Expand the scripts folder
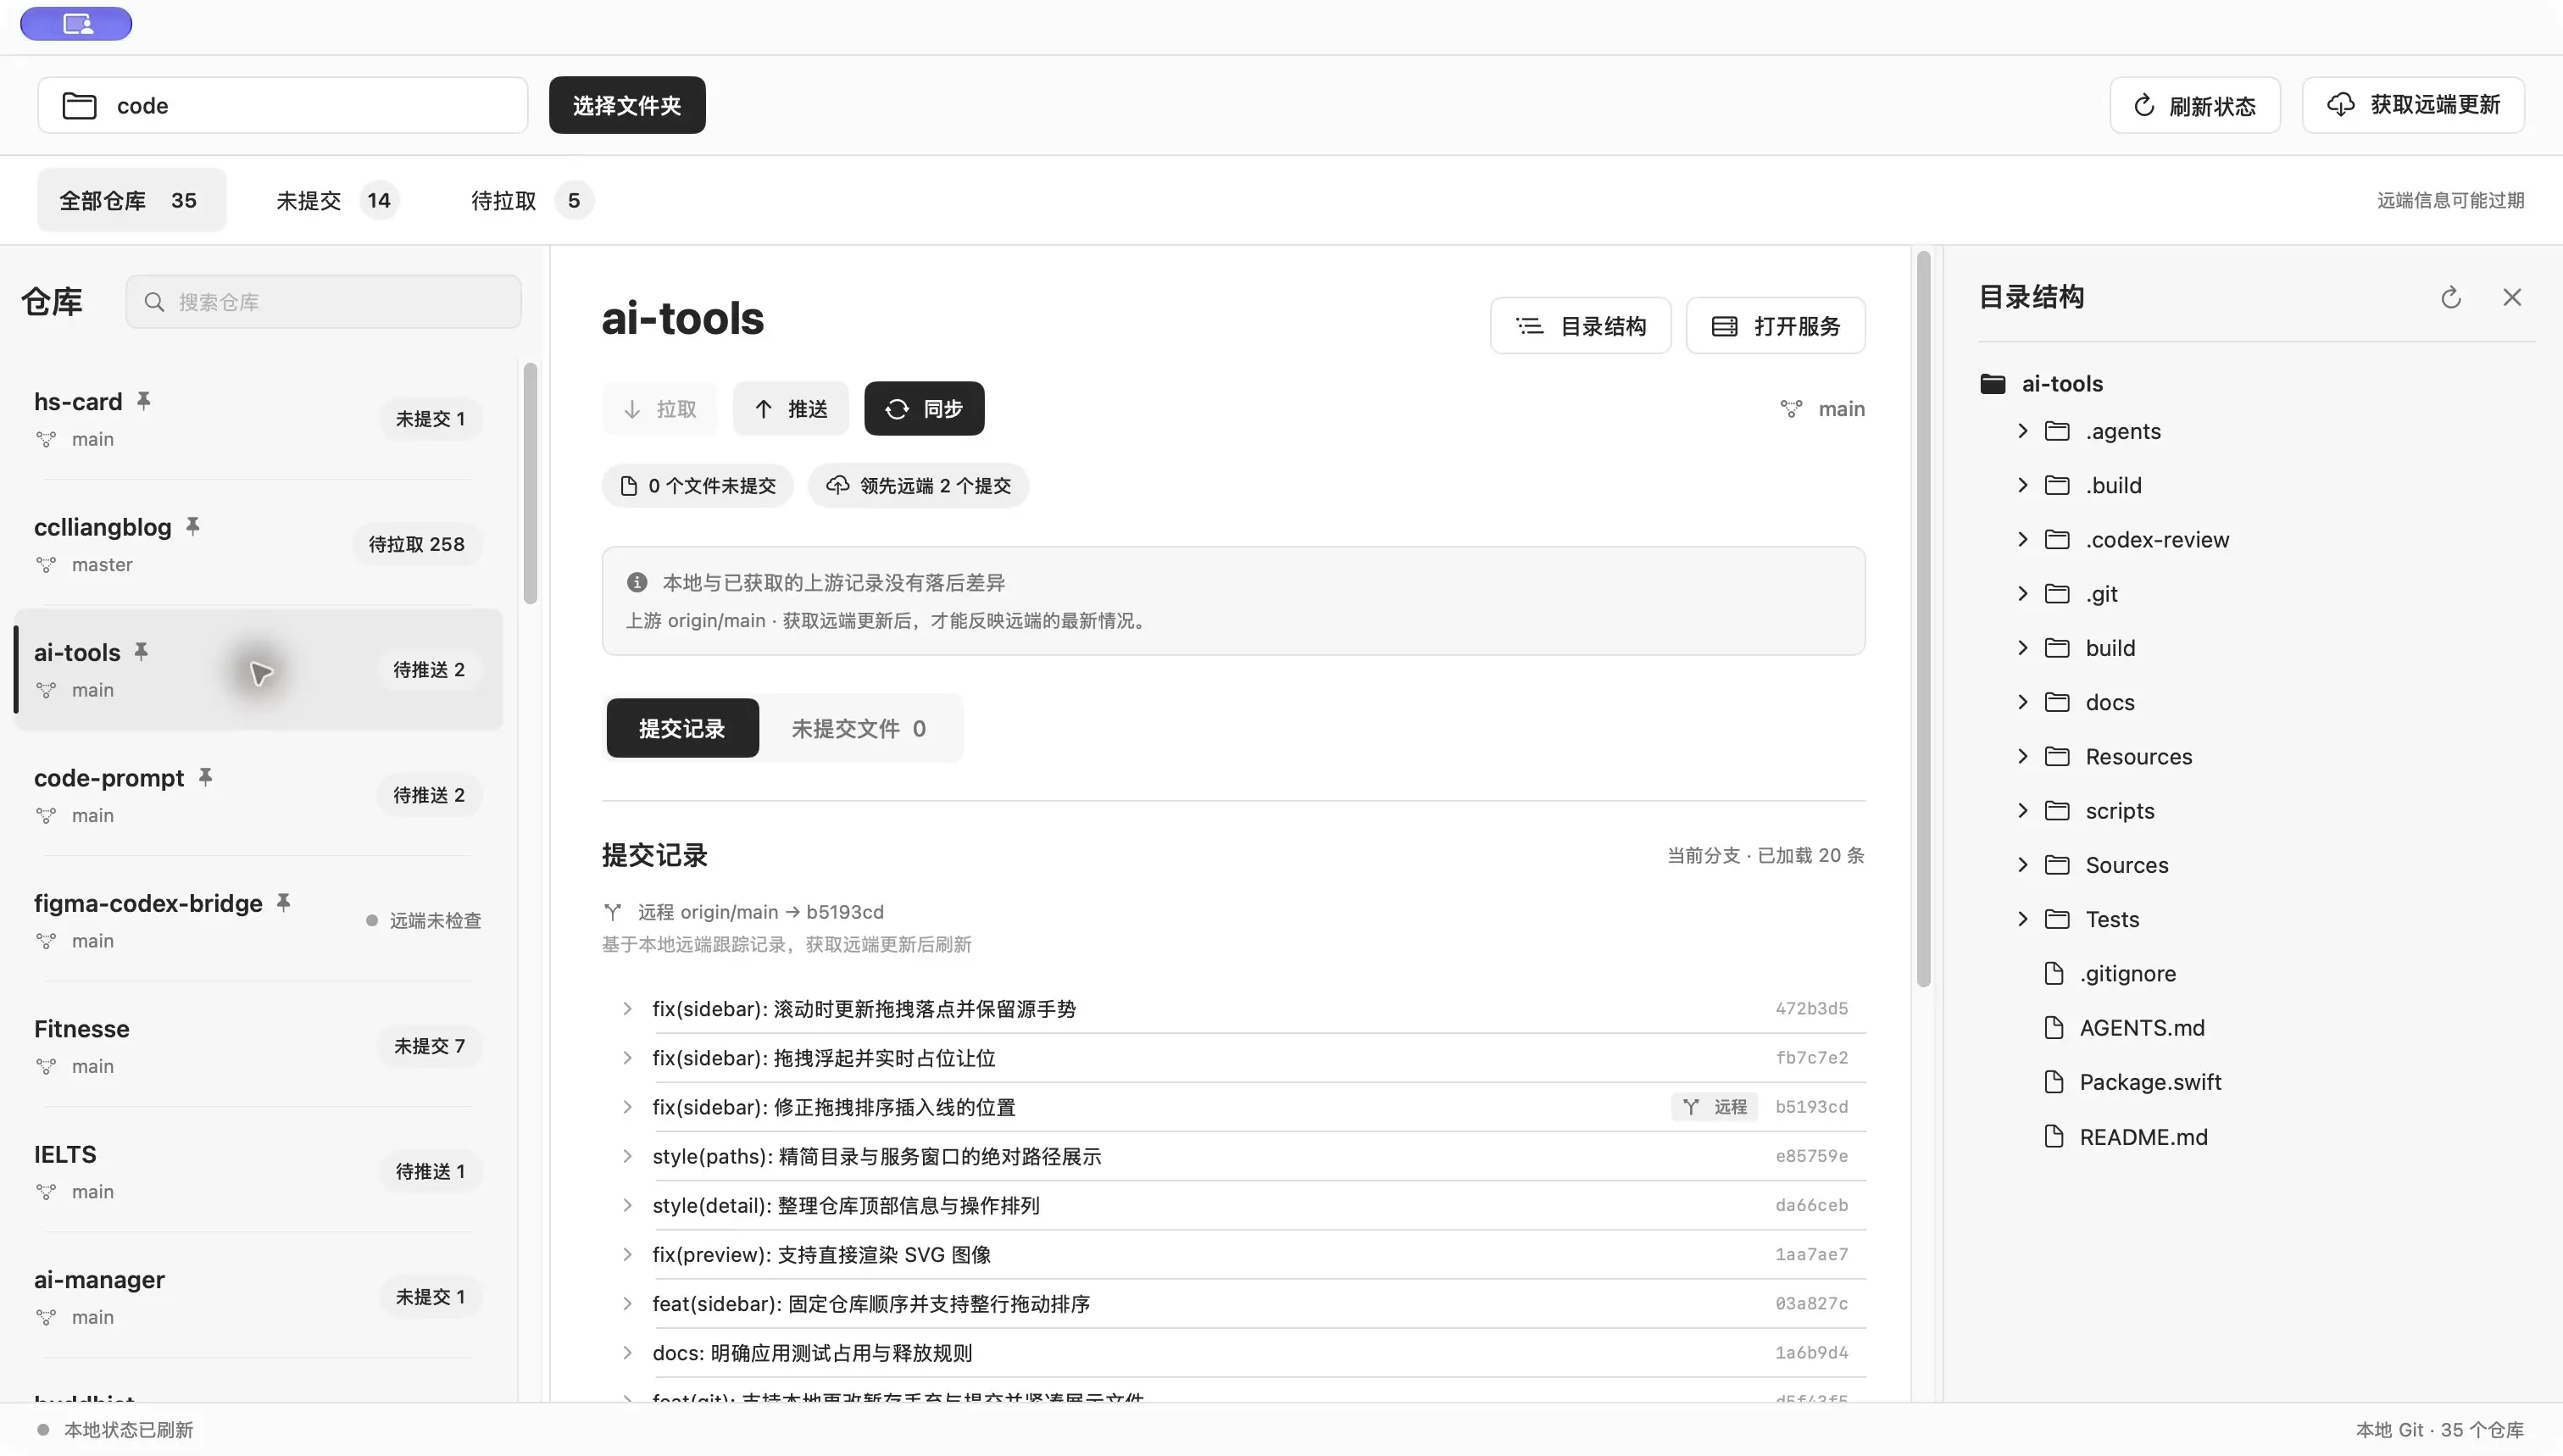The width and height of the screenshot is (2563, 1456). (2023, 811)
